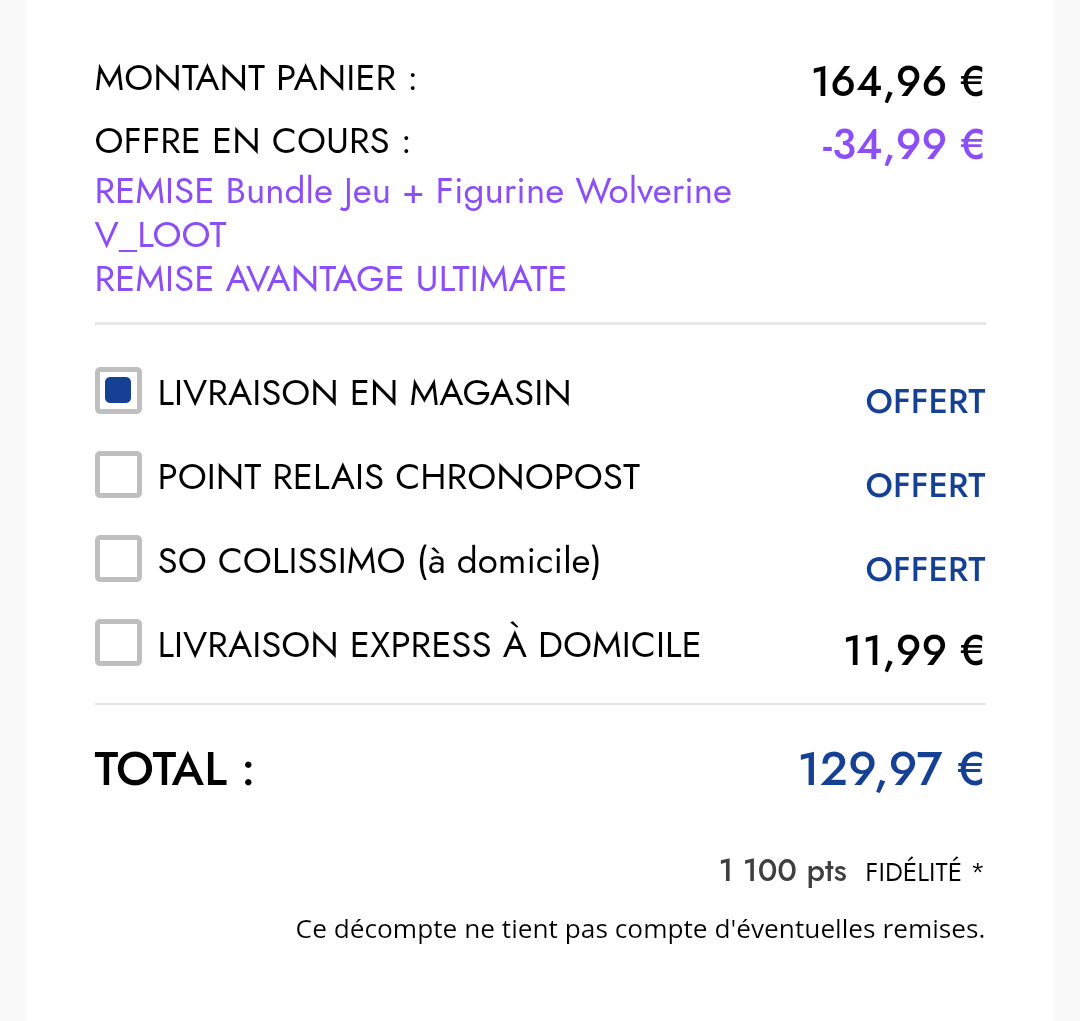Viewport: 1080px width, 1021px height.
Task: Click the Point Relais Chronopost label
Action: coord(399,477)
